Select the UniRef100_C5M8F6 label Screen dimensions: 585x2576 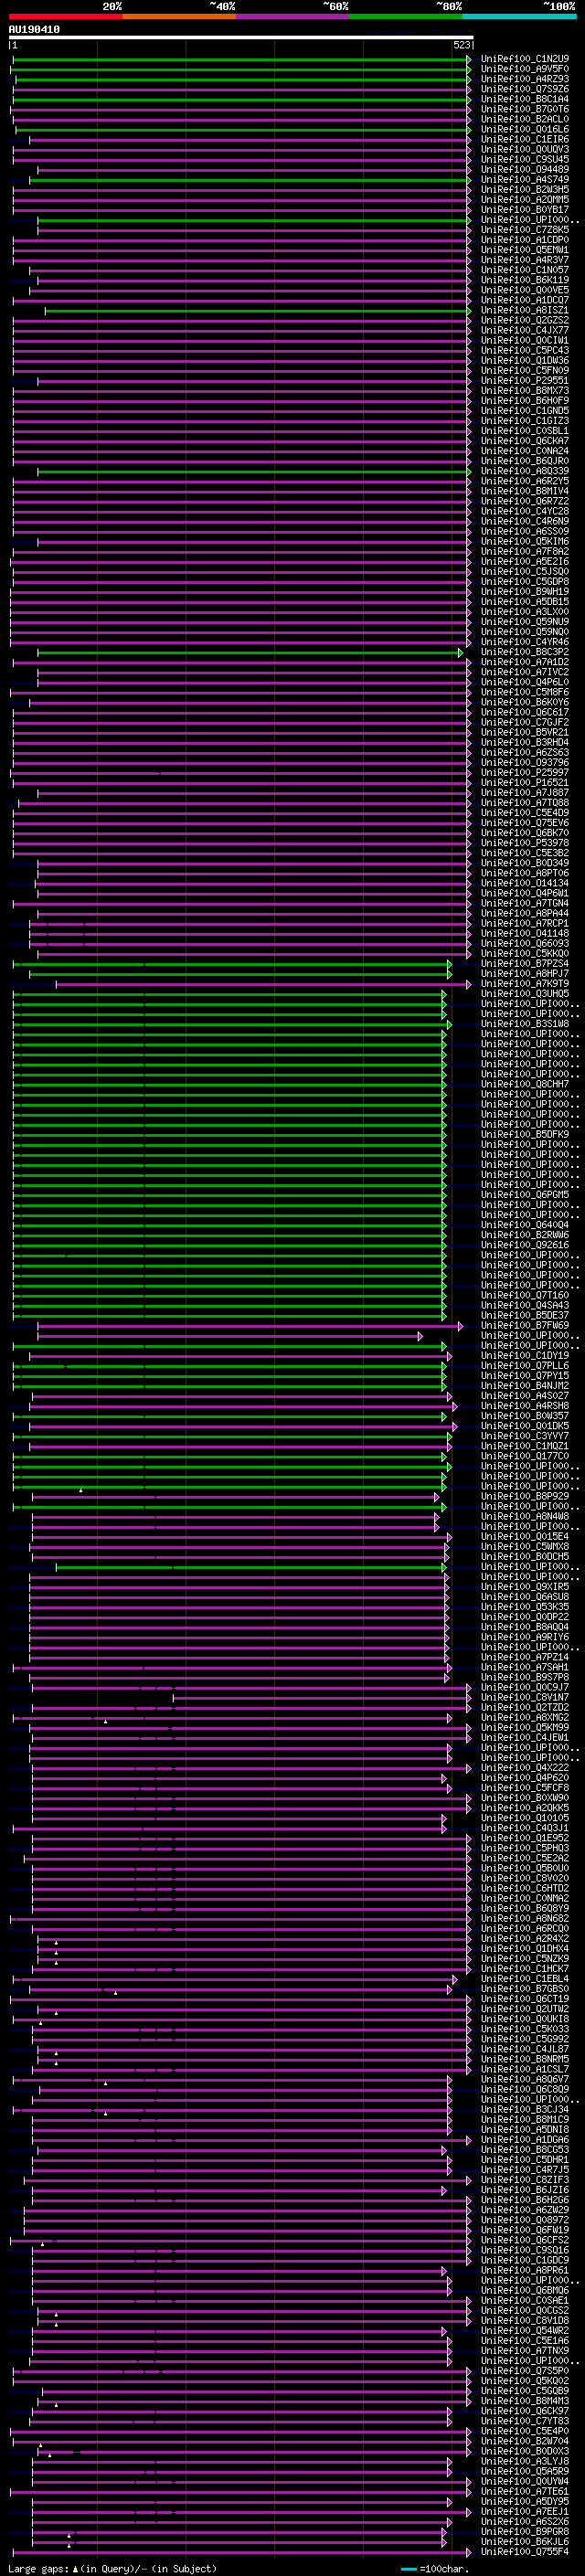pos(525,692)
